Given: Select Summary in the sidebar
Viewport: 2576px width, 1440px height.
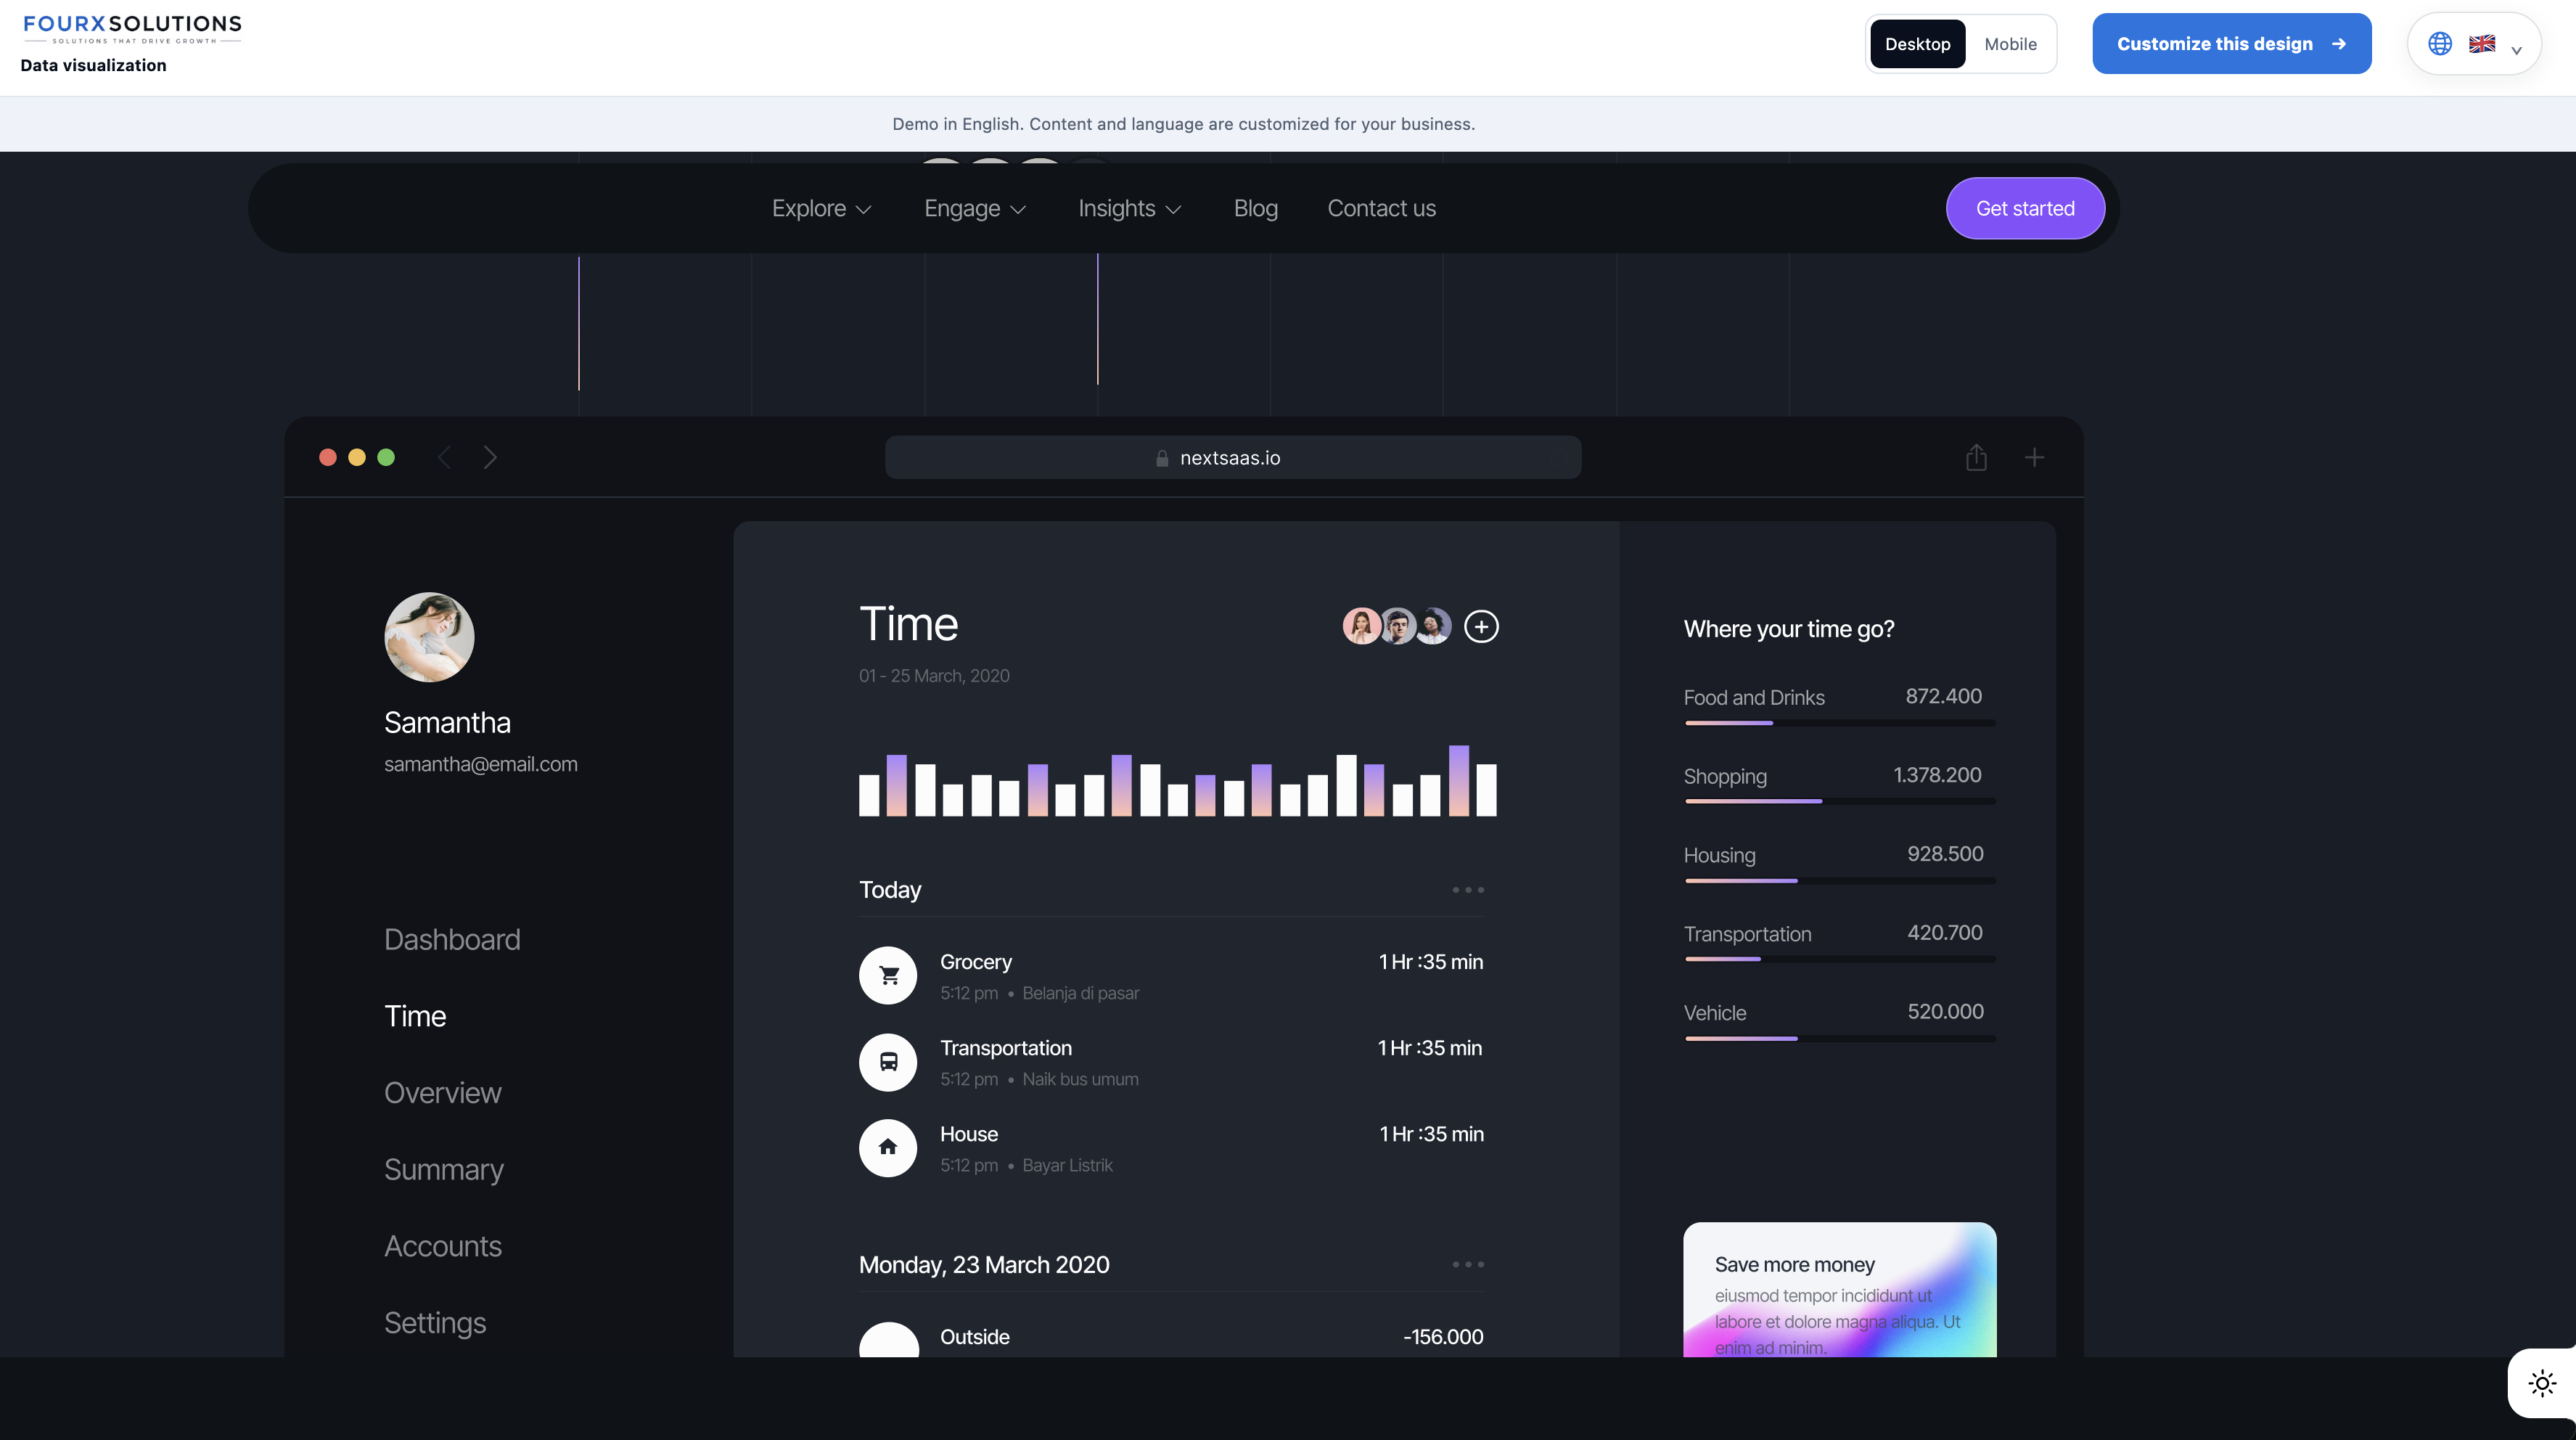Looking at the screenshot, I should [444, 1169].
